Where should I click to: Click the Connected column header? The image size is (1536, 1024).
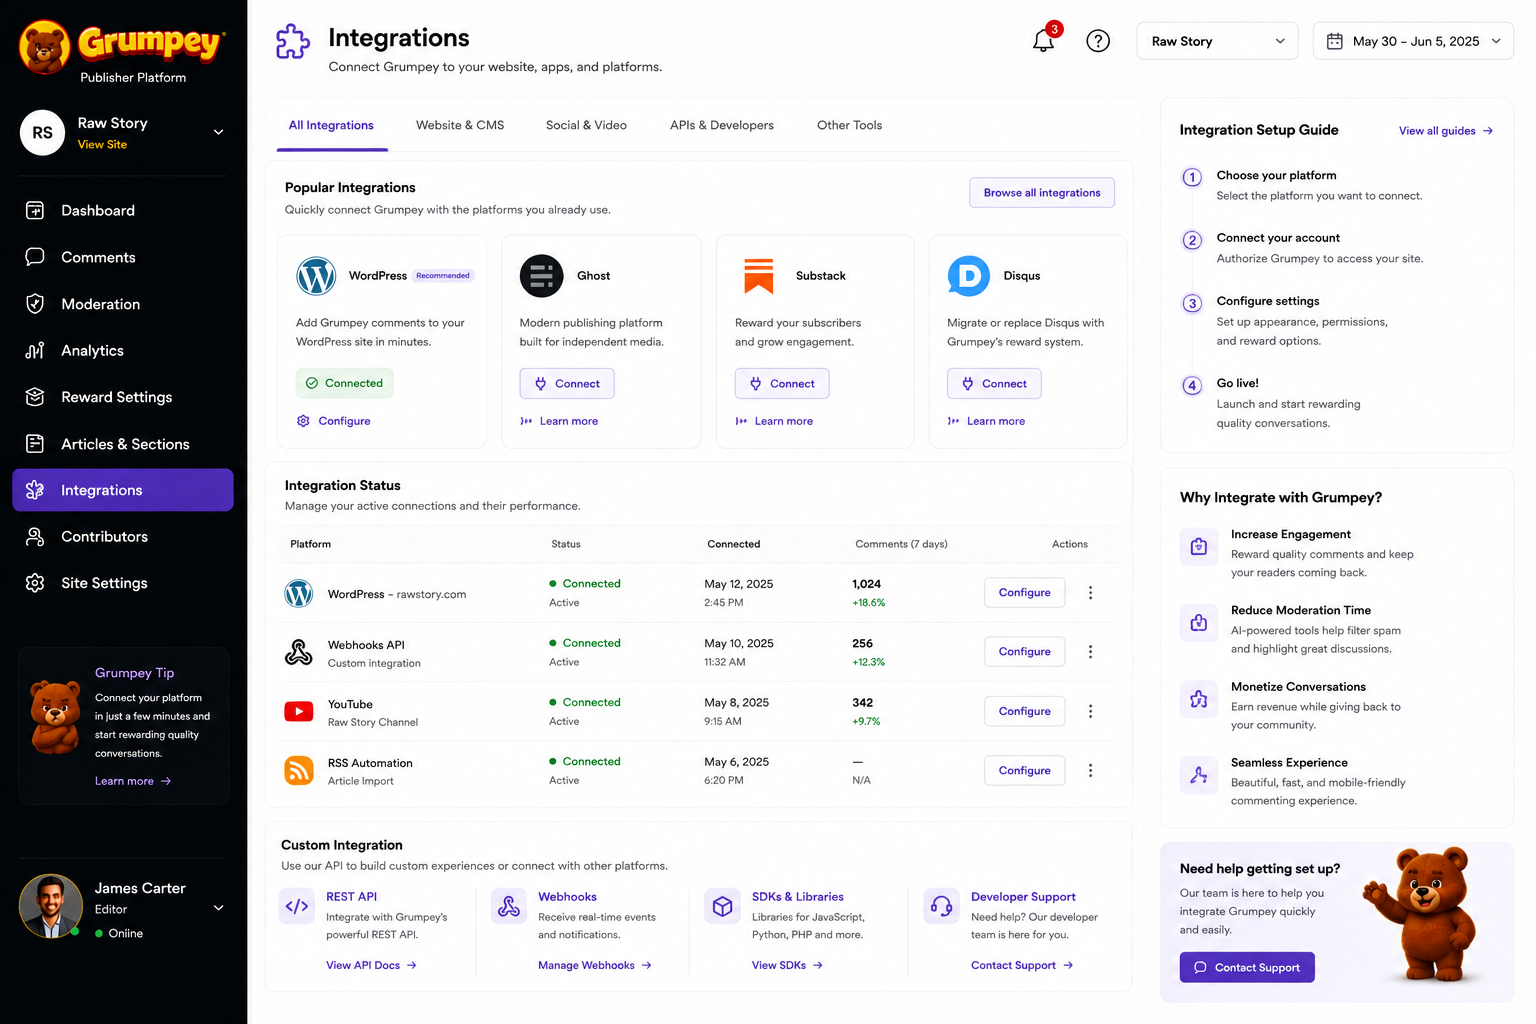point(733,544)
